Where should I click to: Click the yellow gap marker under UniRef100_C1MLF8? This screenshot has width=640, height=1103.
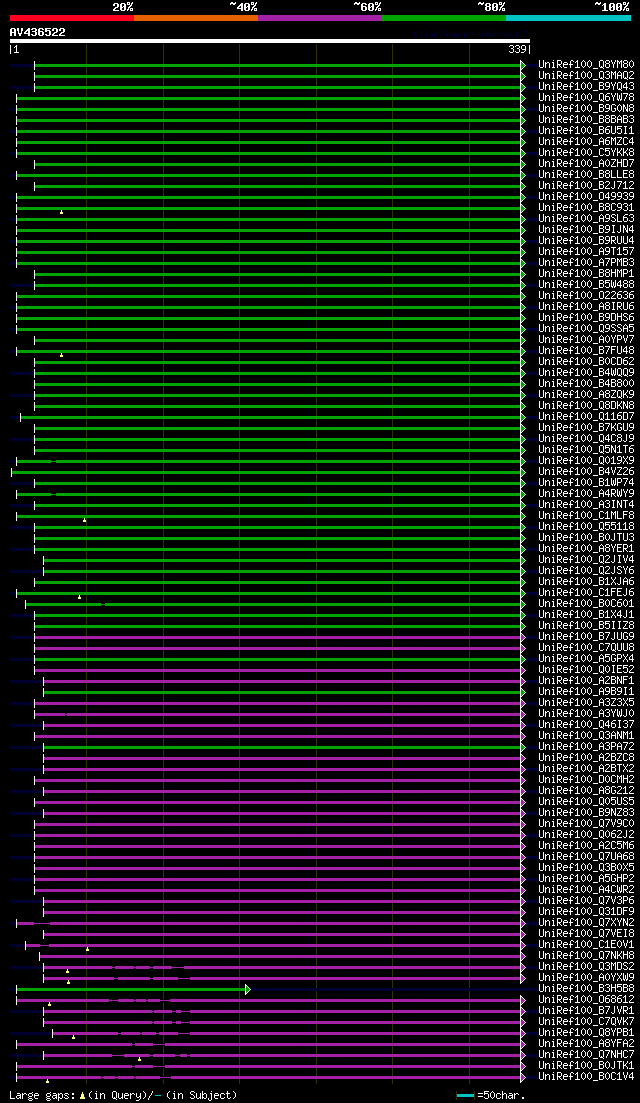tap(84, 520)
